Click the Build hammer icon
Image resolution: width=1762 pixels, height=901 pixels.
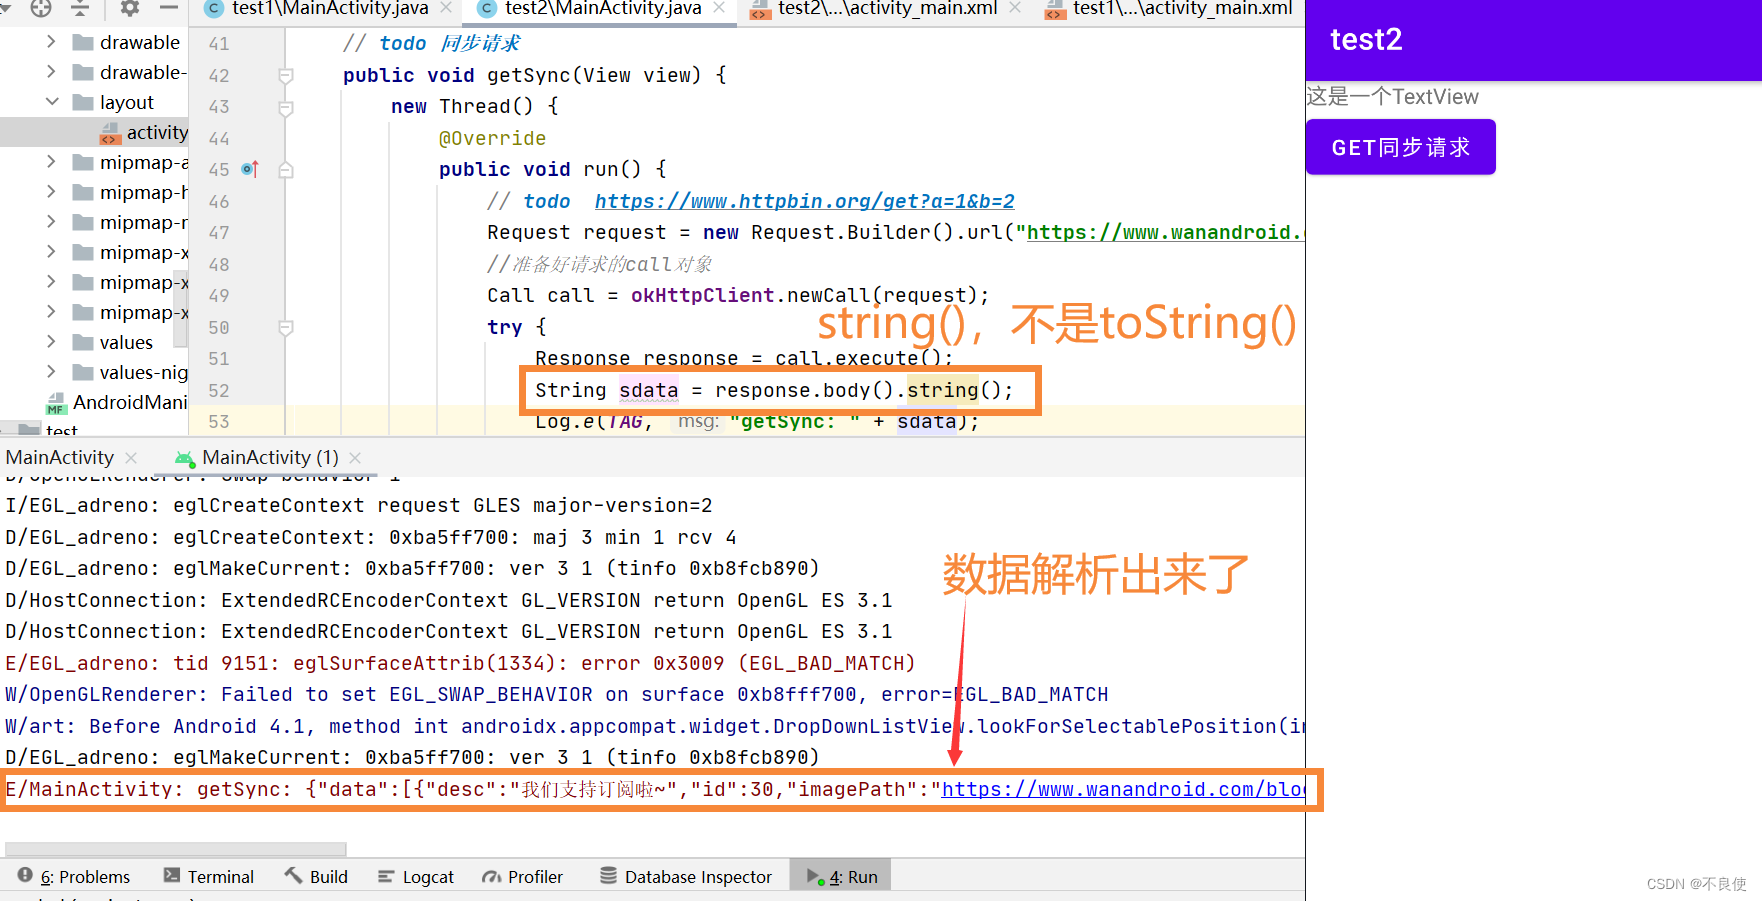point(293,876)
